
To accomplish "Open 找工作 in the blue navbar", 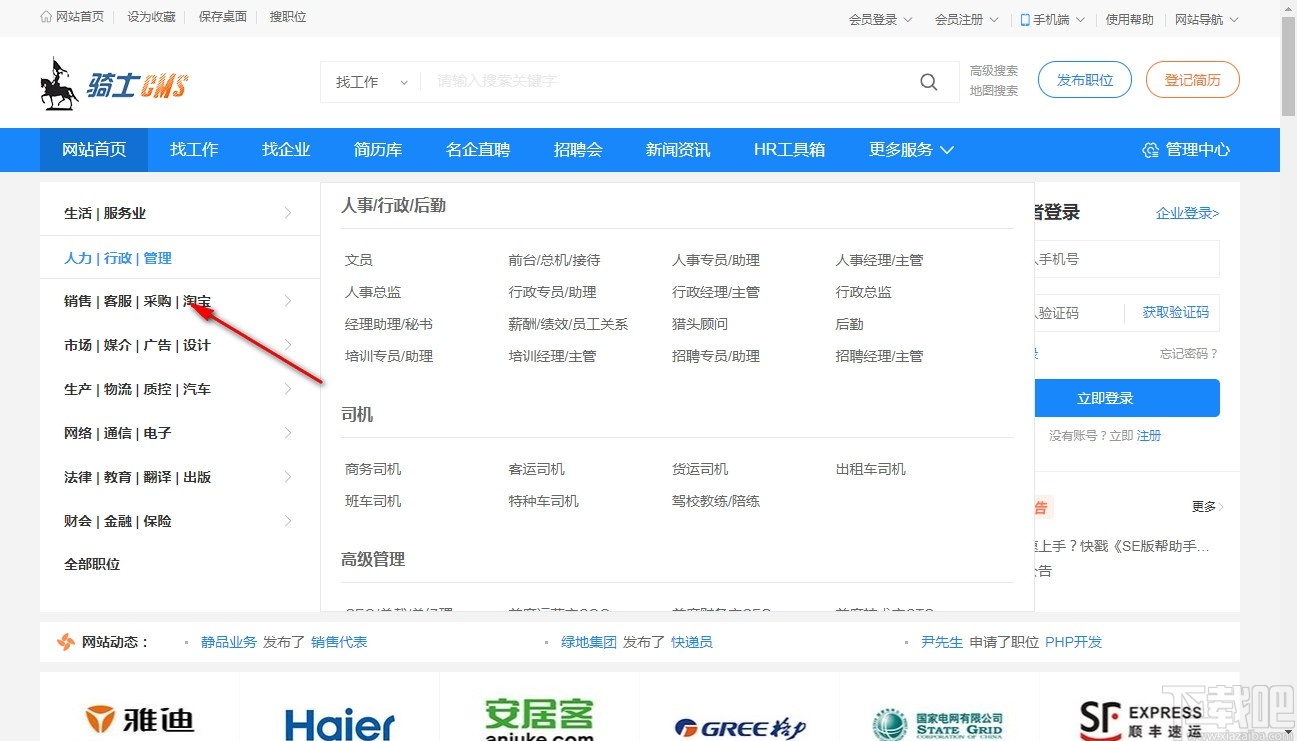I will (194, 150).
